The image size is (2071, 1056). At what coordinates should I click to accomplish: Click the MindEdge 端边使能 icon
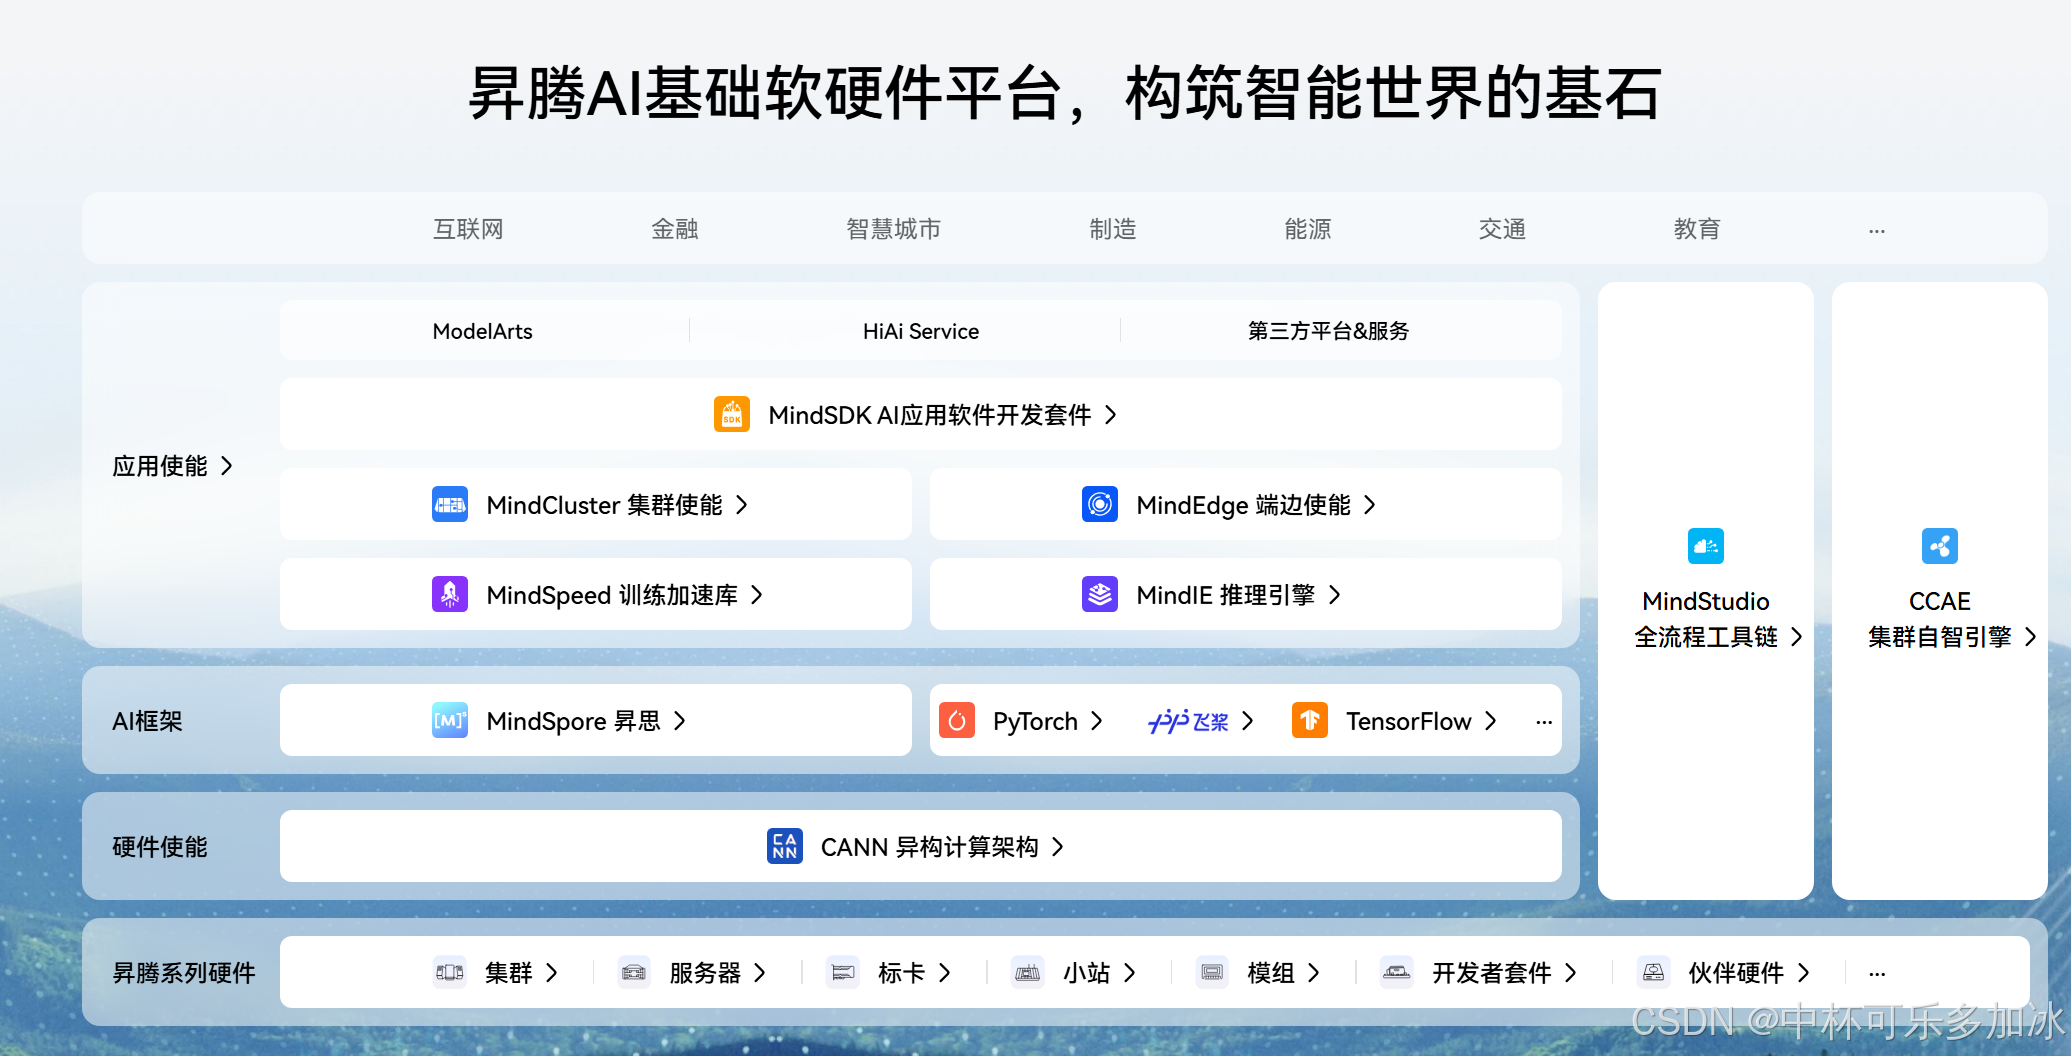tap(1101, 505)
